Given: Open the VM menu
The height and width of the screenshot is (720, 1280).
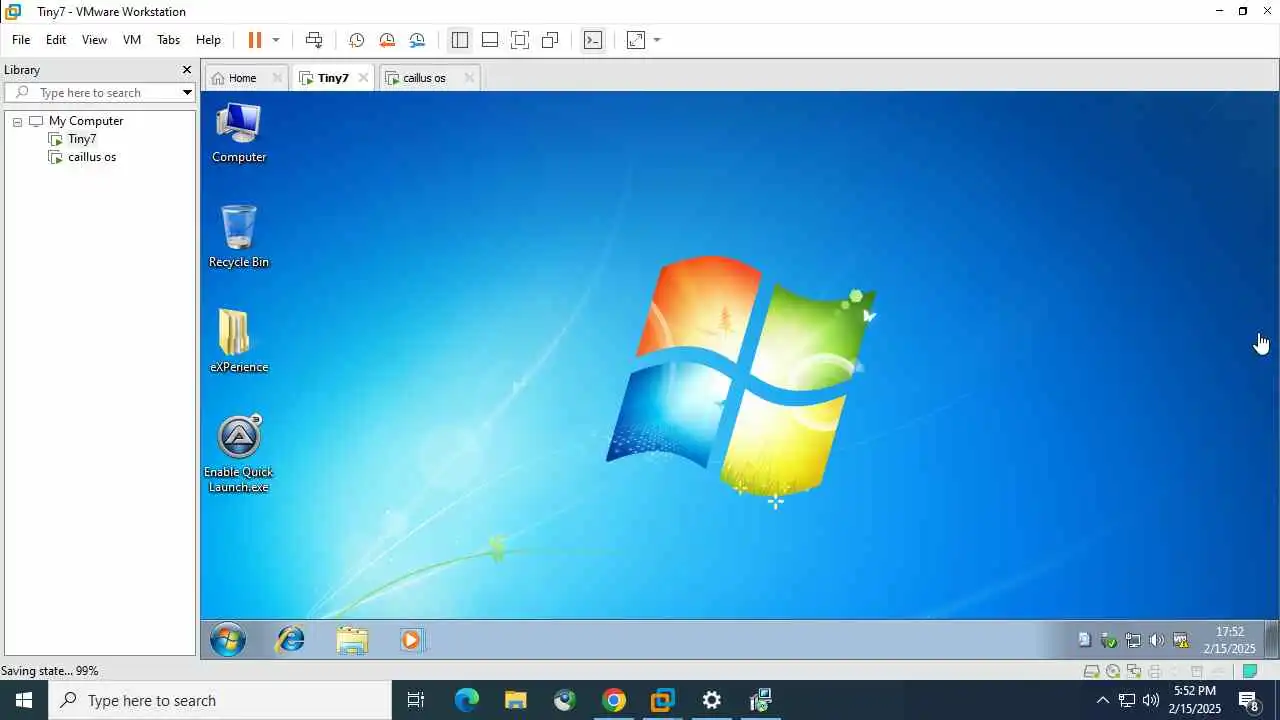Looking at the screenshot, I should click(x=132, y=40).
